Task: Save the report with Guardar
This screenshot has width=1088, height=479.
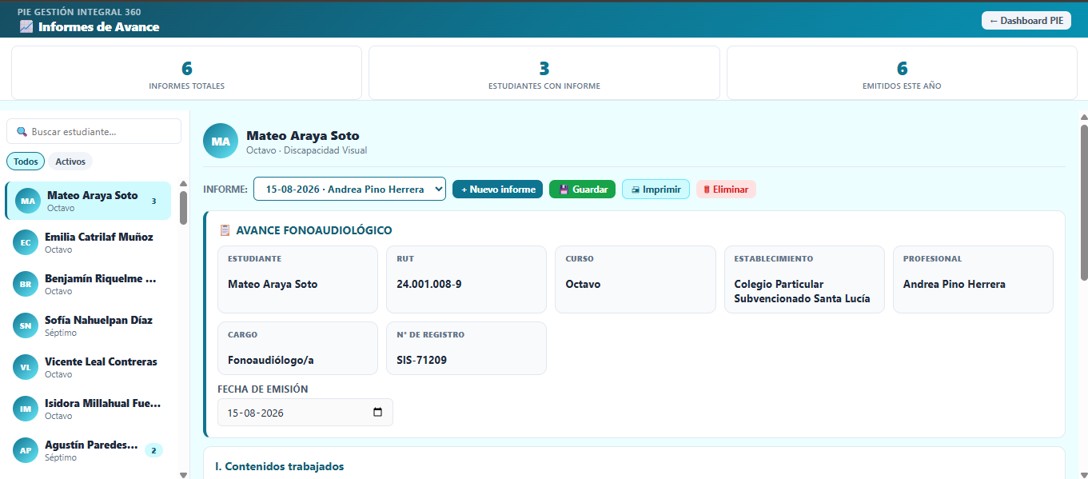Action: (582, 189)
